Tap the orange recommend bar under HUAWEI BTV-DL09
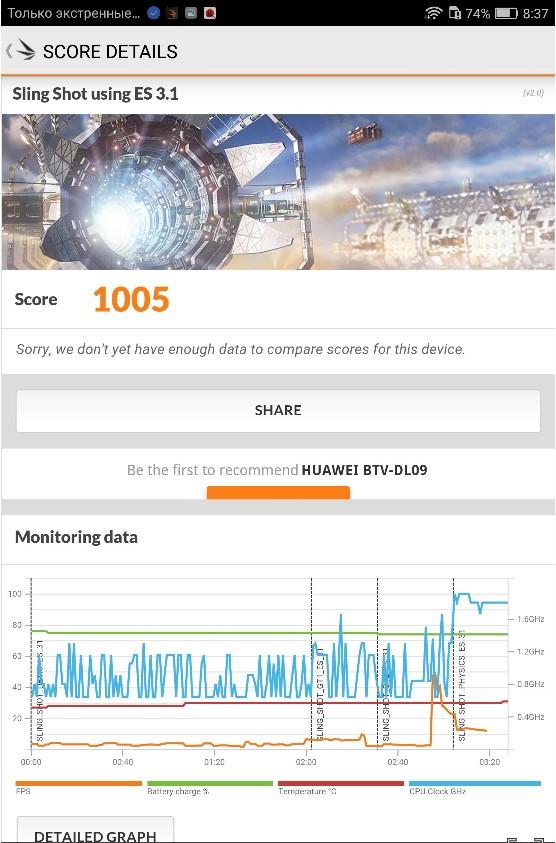556x843 pixels. point(278,492)
